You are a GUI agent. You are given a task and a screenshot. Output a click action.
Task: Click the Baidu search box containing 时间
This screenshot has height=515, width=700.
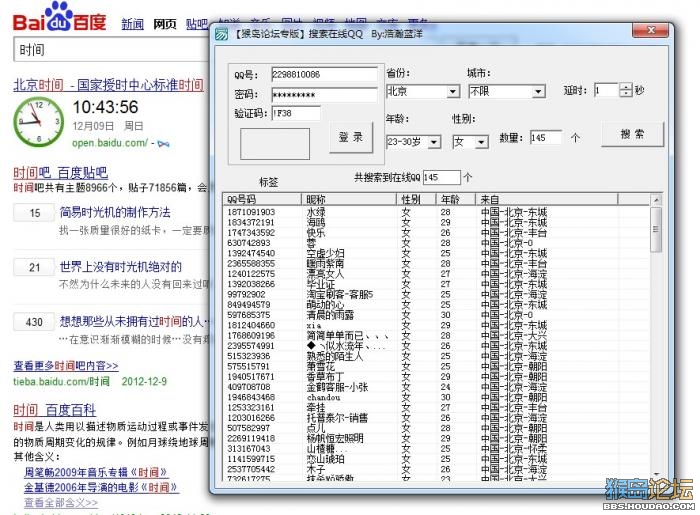(x=112, y=50)
